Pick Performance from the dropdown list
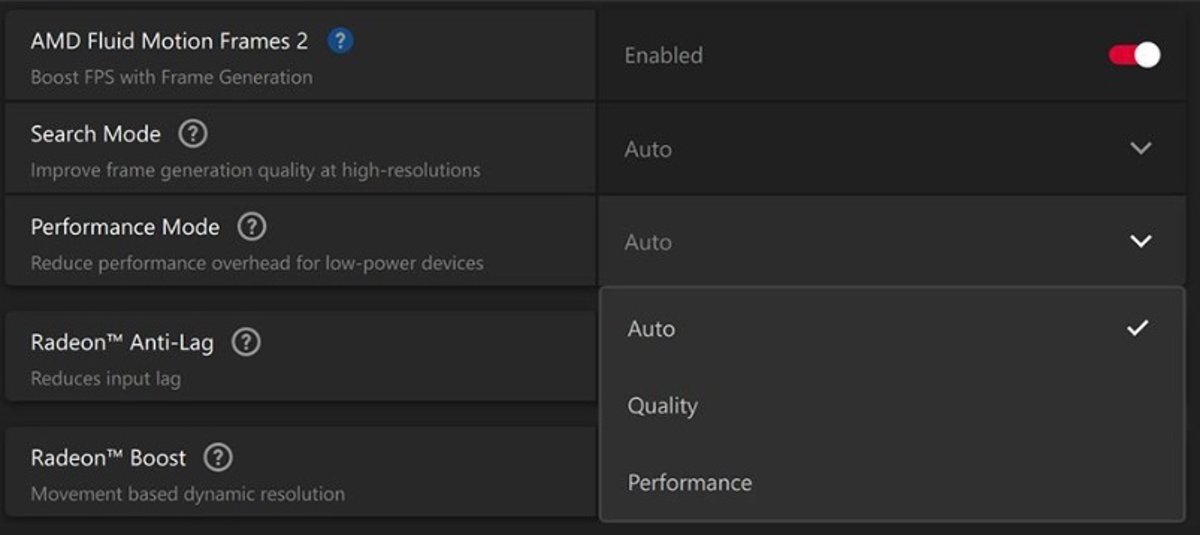Viewport: 1200px width, 535px height. [x=690, y=483]
